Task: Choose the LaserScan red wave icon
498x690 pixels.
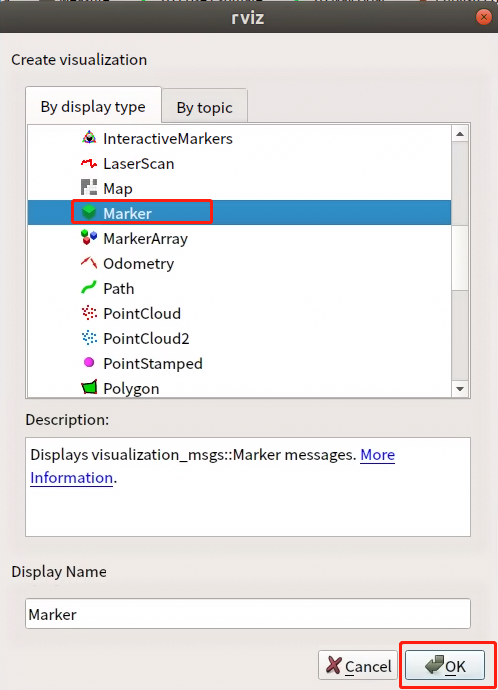Action: click(89, 163)
